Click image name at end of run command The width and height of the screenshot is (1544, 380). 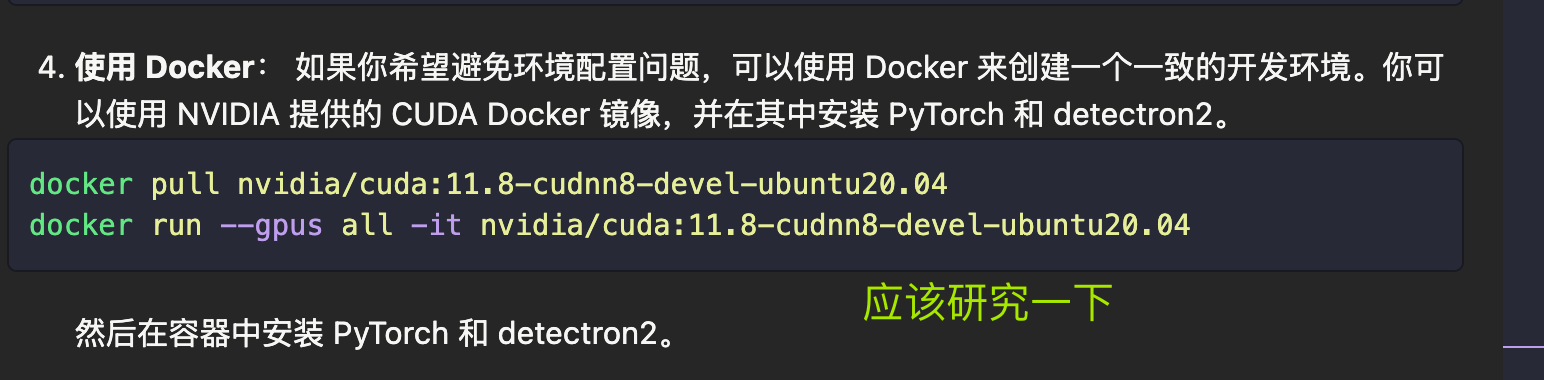coord(836,224)
